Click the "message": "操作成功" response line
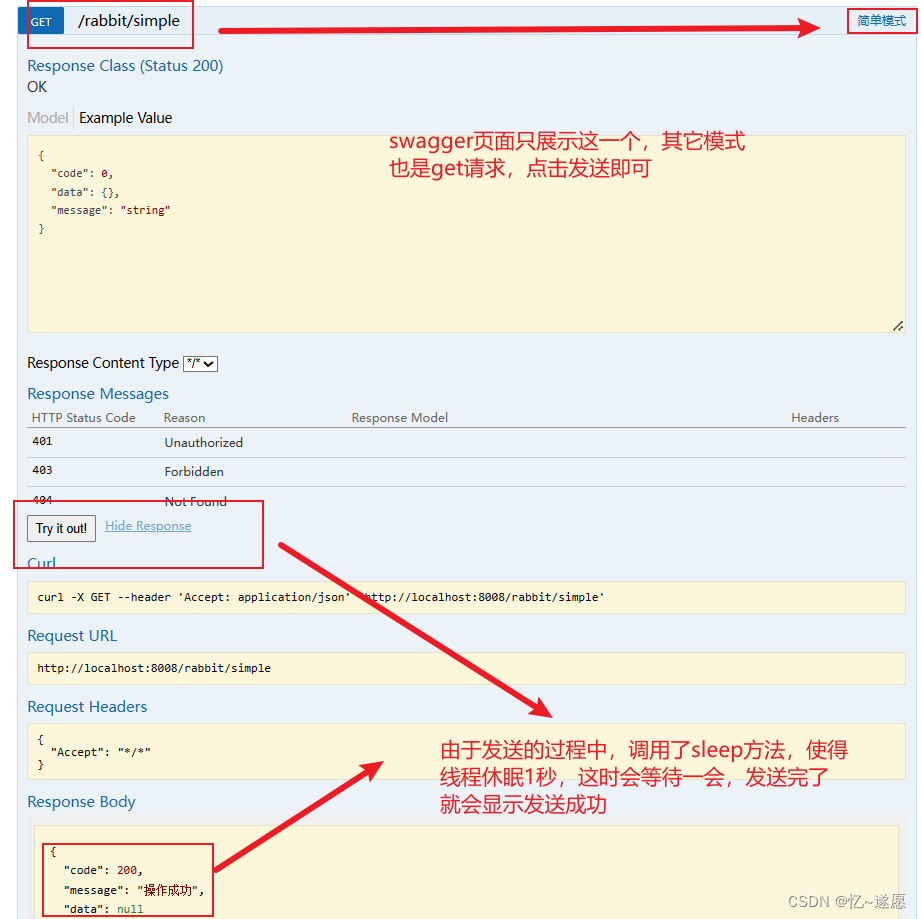 click(134, 890)
